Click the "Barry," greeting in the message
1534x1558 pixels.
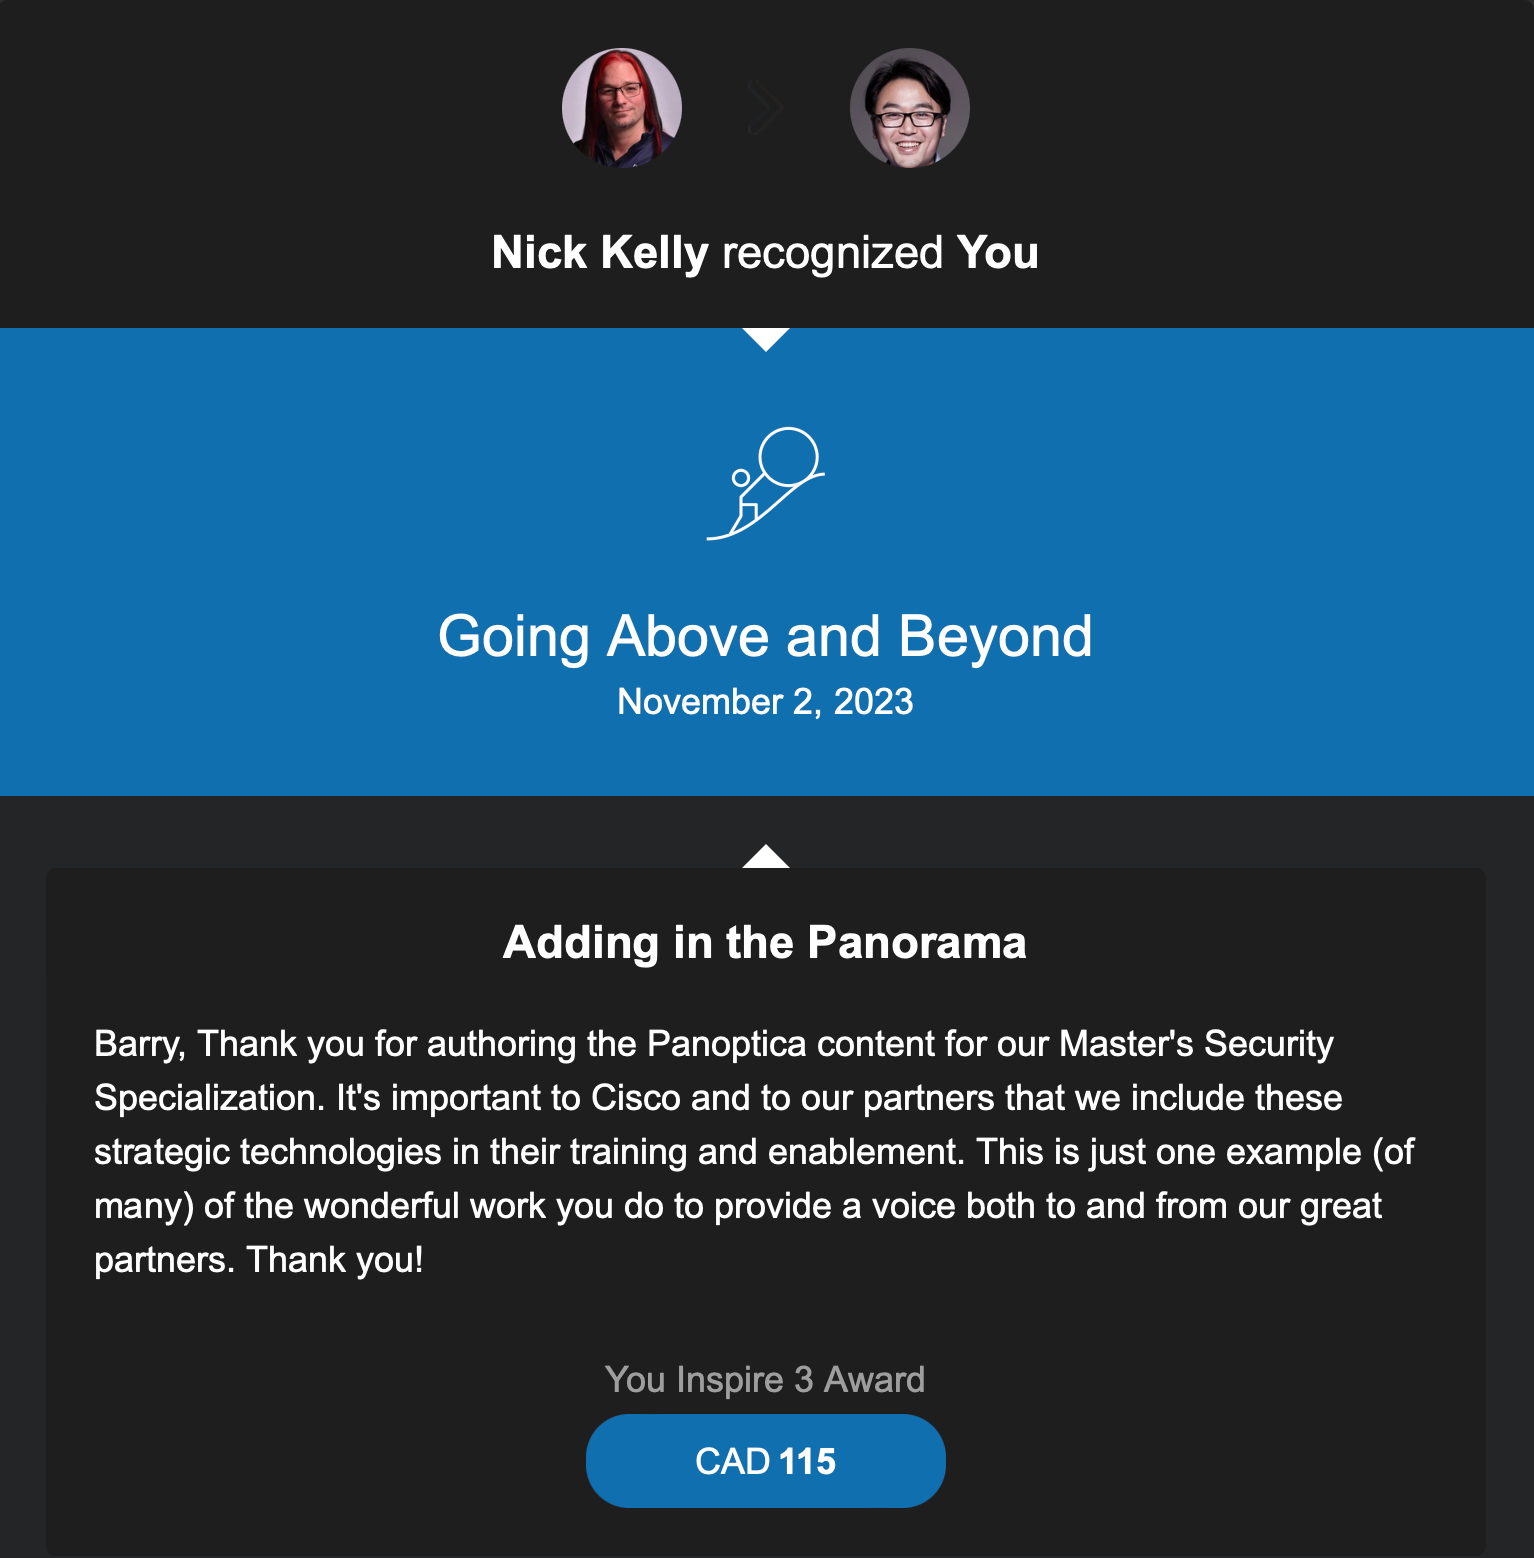pos(140,1045)
